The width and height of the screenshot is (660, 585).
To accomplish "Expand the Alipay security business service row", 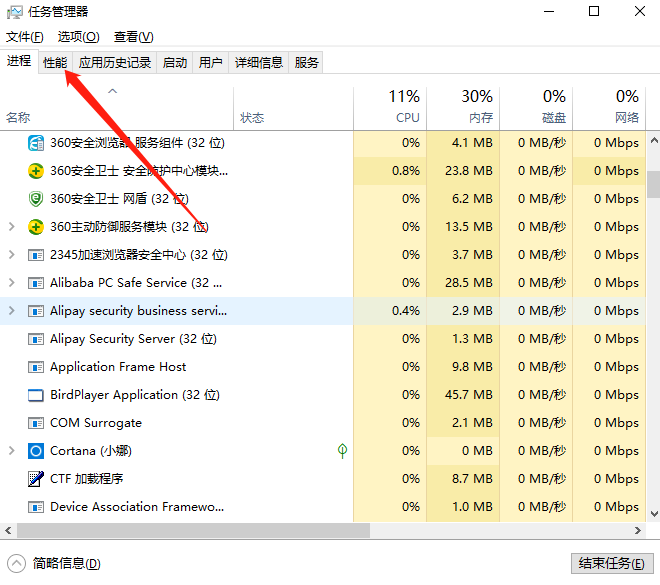I will click(x=11, y=311).
